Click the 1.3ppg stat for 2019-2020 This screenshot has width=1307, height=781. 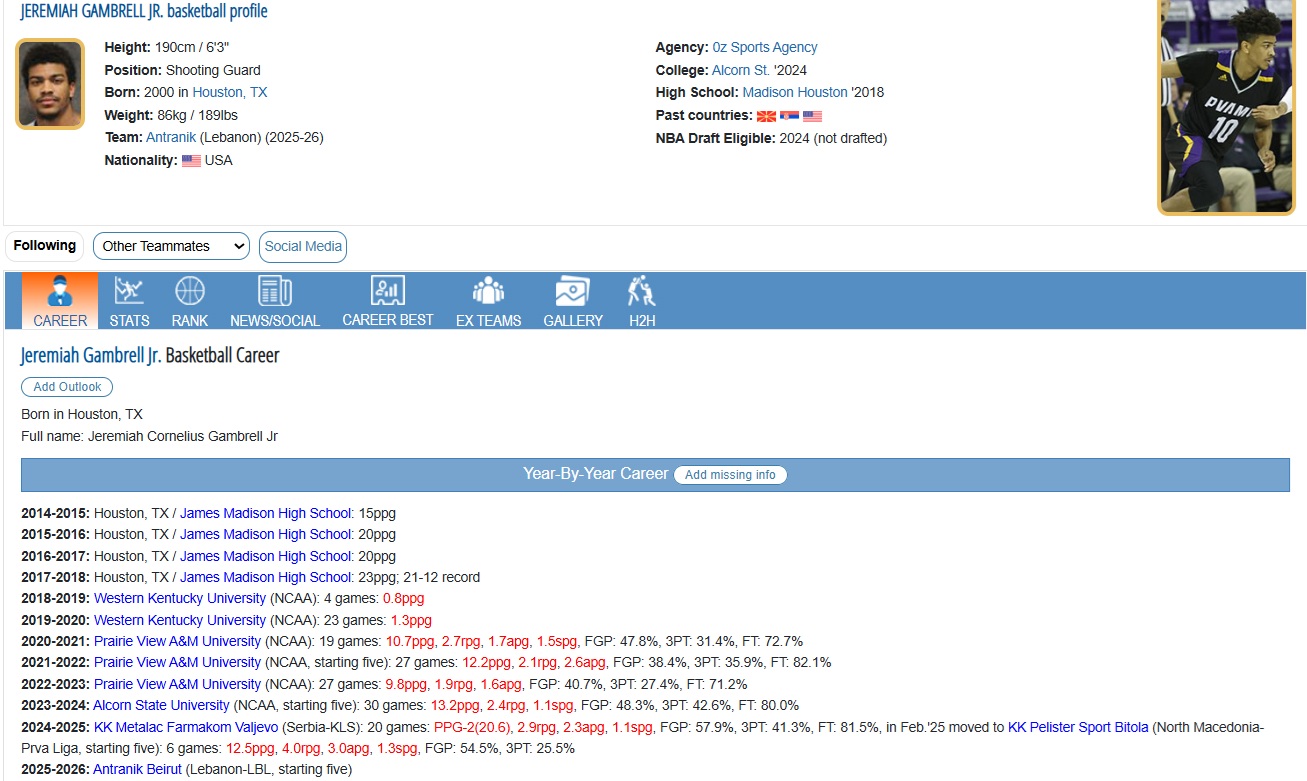411,620
